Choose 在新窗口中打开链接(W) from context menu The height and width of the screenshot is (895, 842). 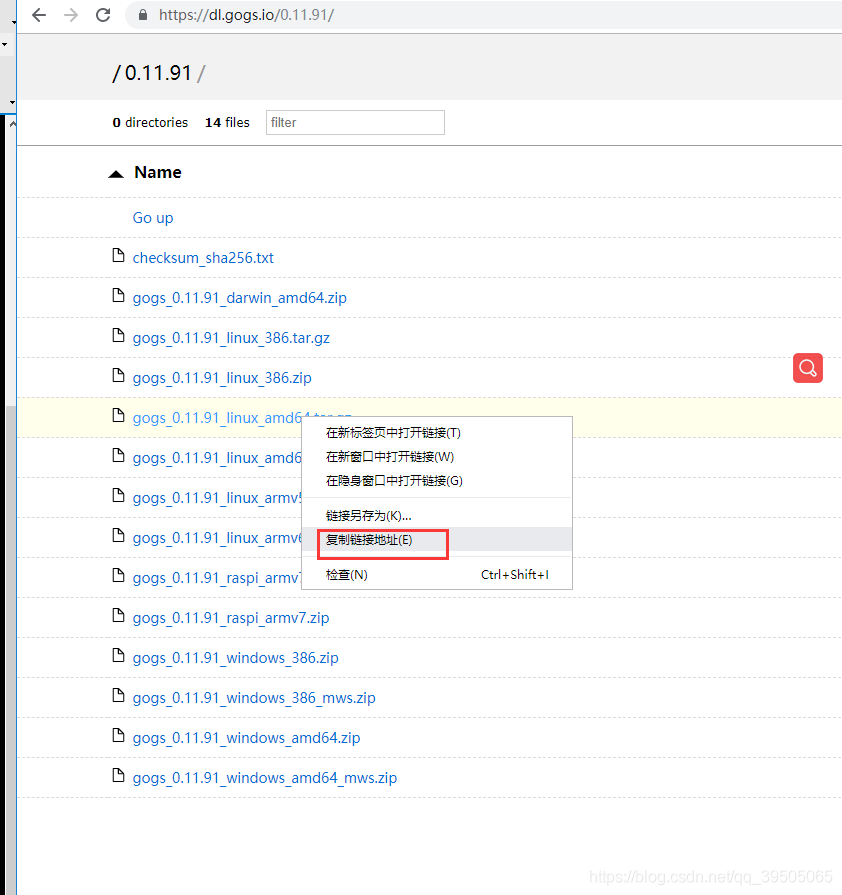(x=437, y=457)
